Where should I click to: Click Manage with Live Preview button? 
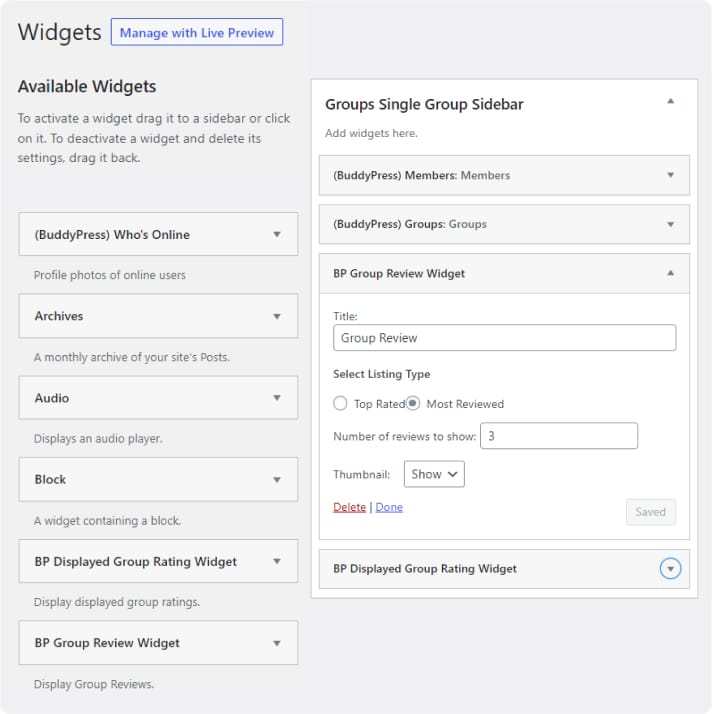tap(197, 32)
